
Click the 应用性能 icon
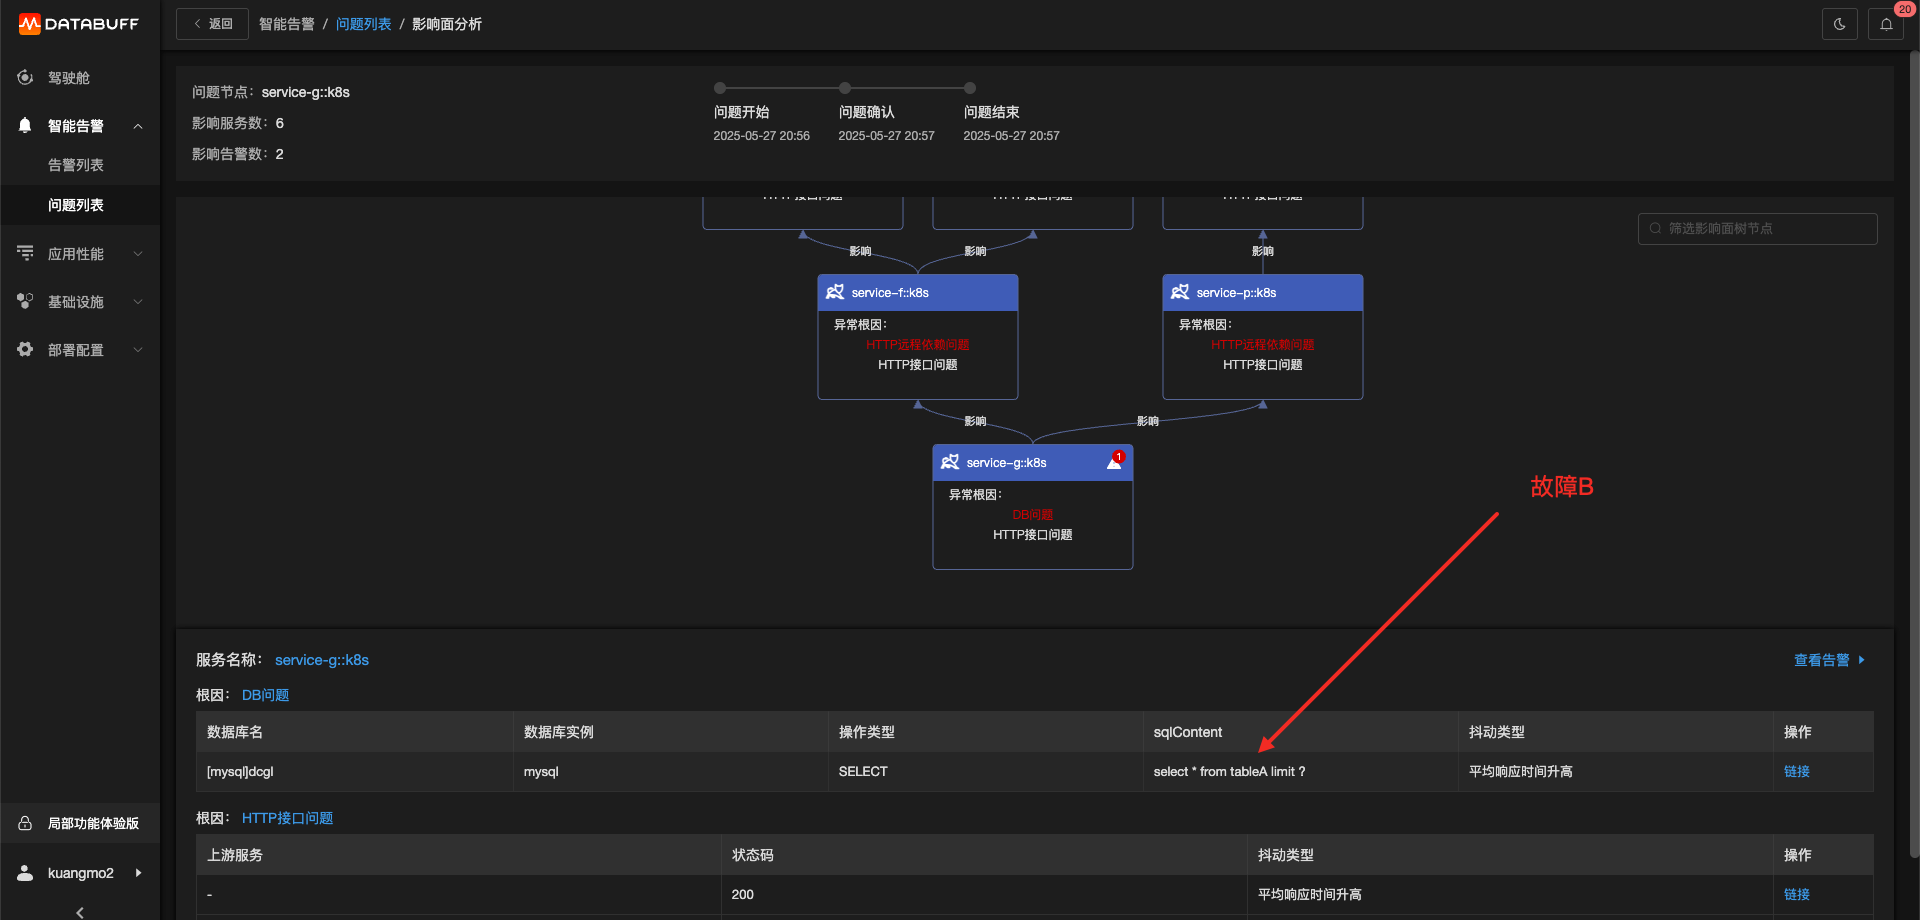point(25,253)
